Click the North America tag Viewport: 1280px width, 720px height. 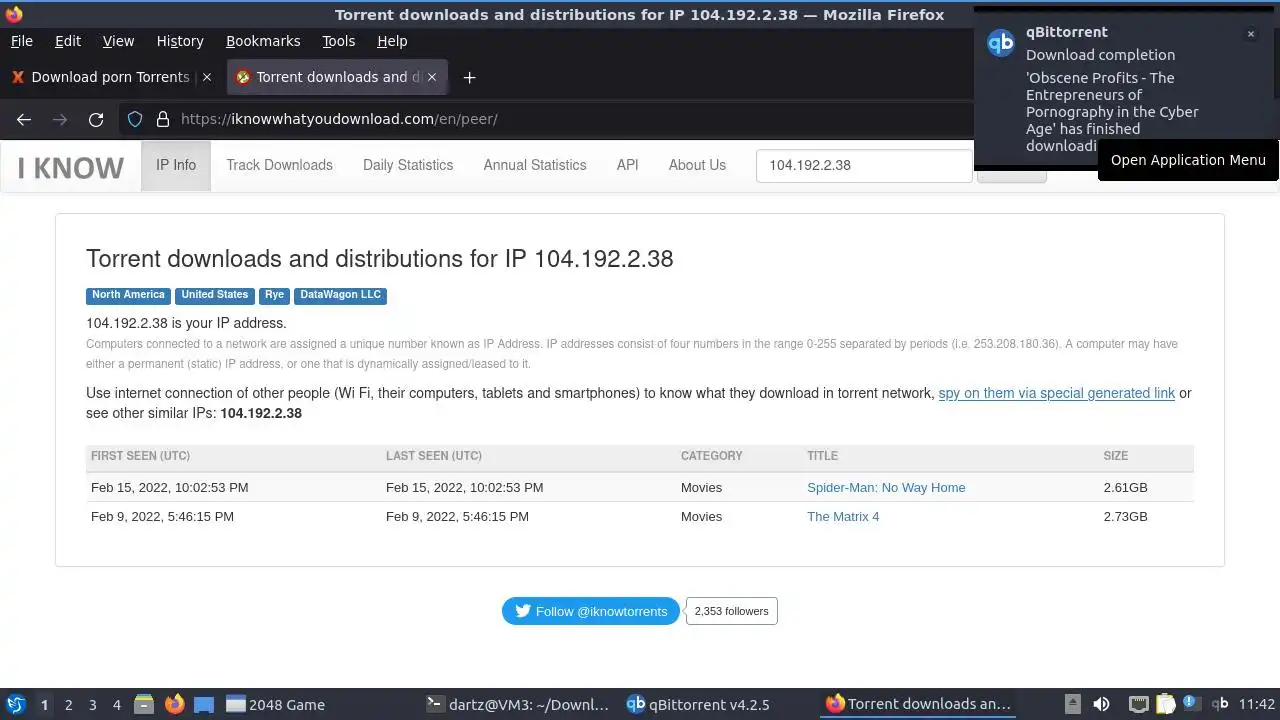(128, 295)
